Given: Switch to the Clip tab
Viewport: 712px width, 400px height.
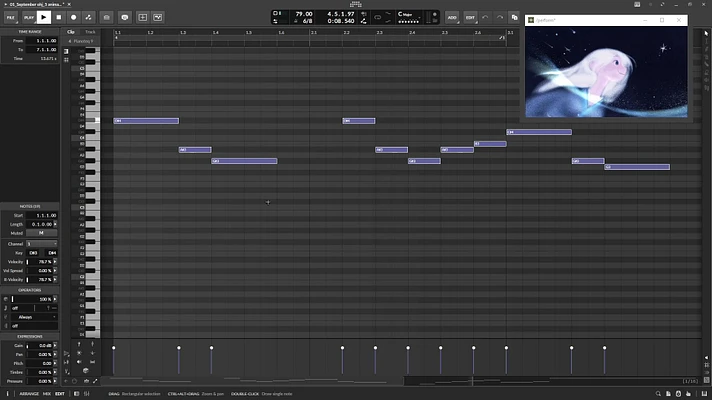Looking at the screenshot, I should 71,32.
